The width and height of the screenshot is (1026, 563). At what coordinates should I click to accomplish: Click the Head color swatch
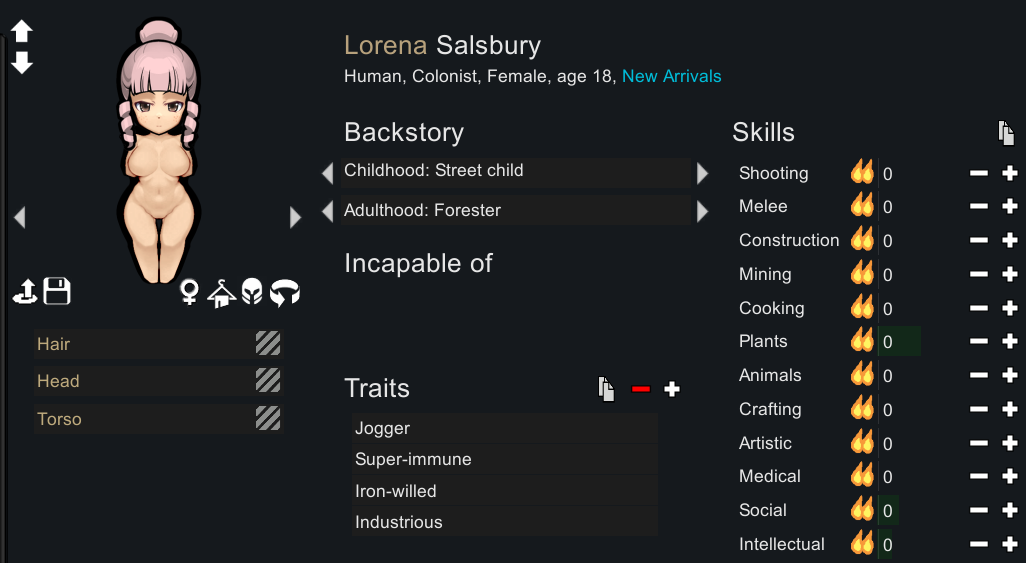(x=268, y=381)
